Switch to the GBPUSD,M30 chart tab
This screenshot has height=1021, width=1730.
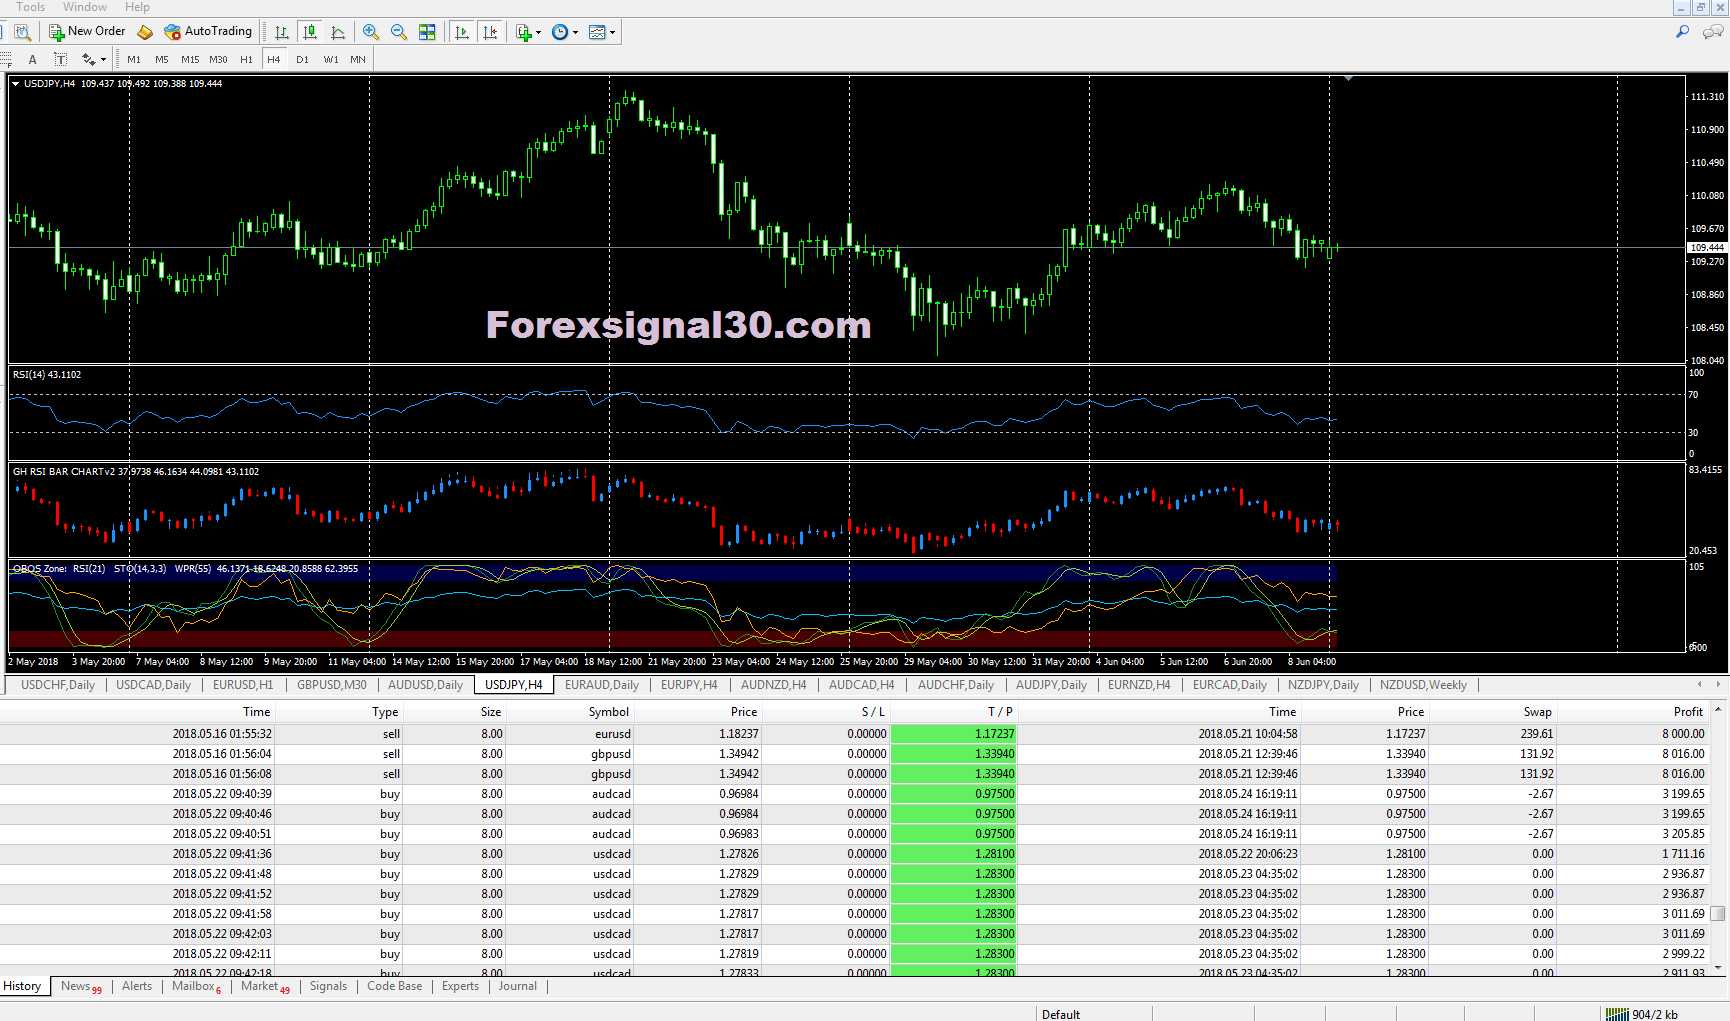(332, 685)
